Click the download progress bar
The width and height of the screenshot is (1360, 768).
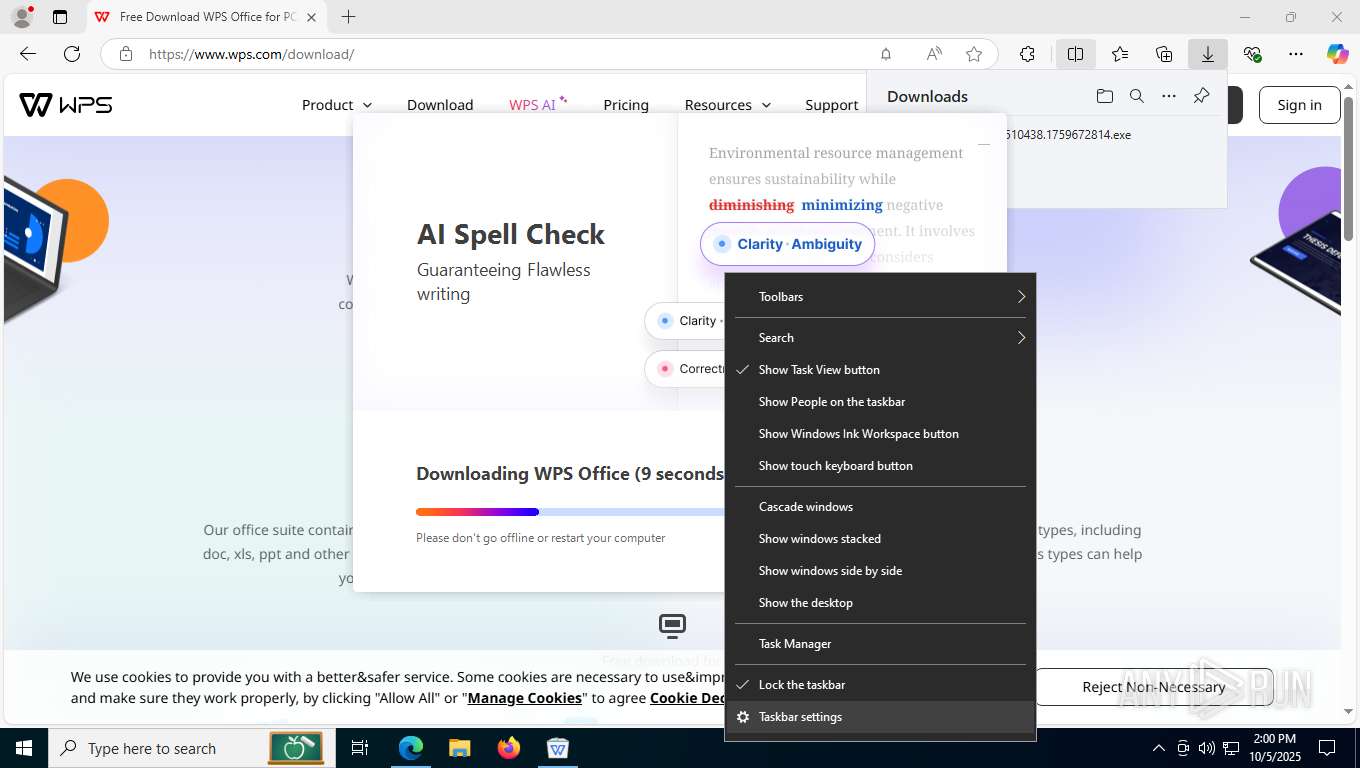[x=570, y=512]
